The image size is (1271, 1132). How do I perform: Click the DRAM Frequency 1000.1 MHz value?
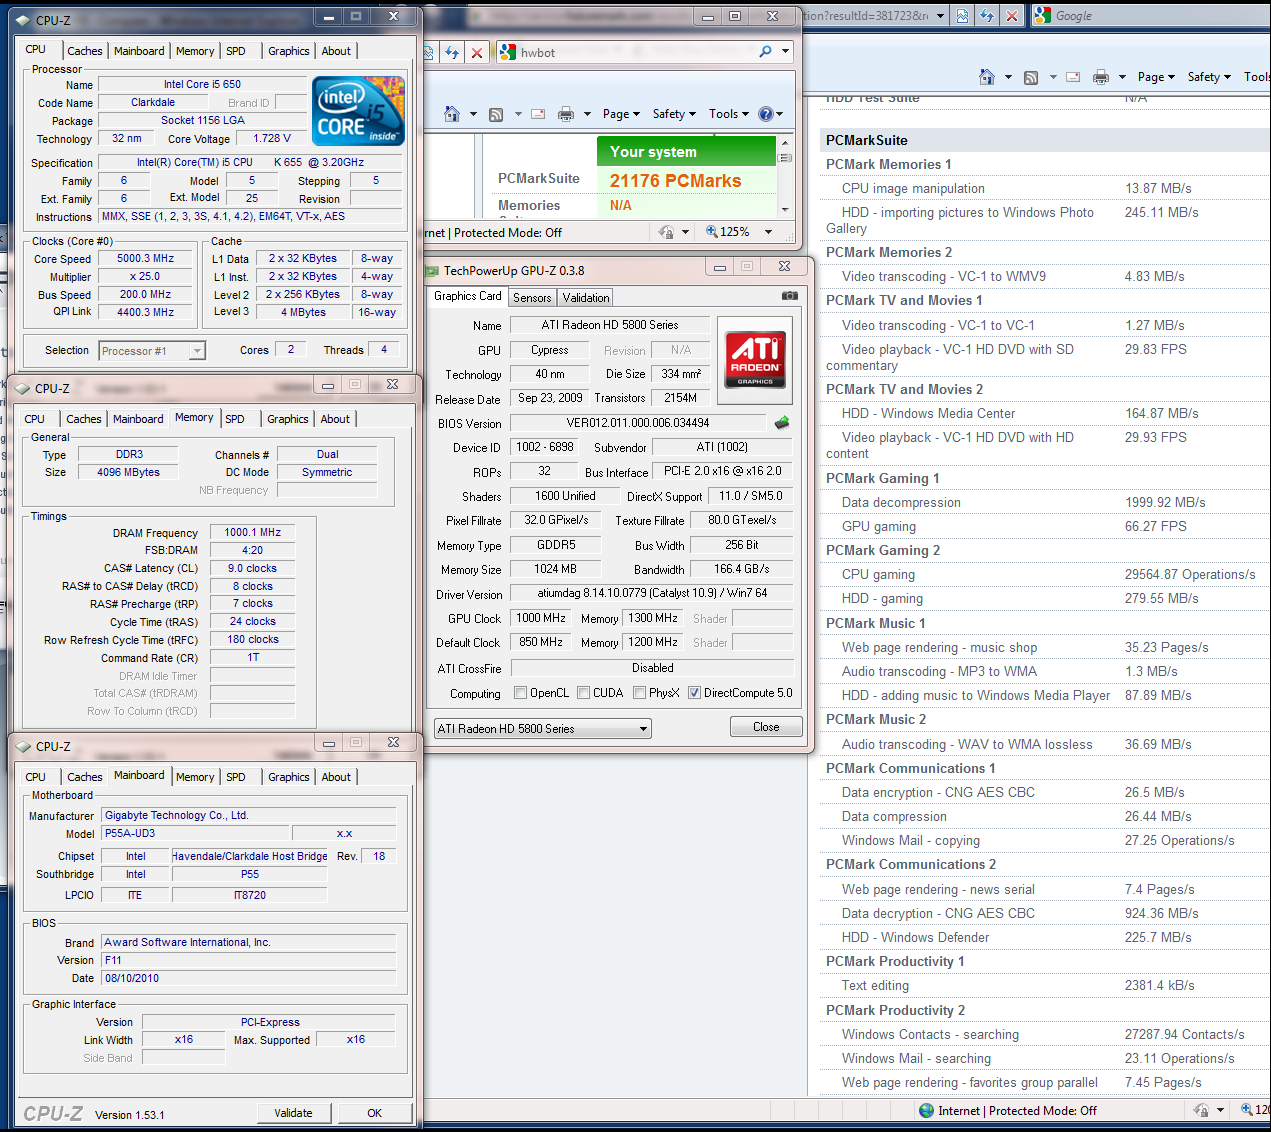(252, 533)
